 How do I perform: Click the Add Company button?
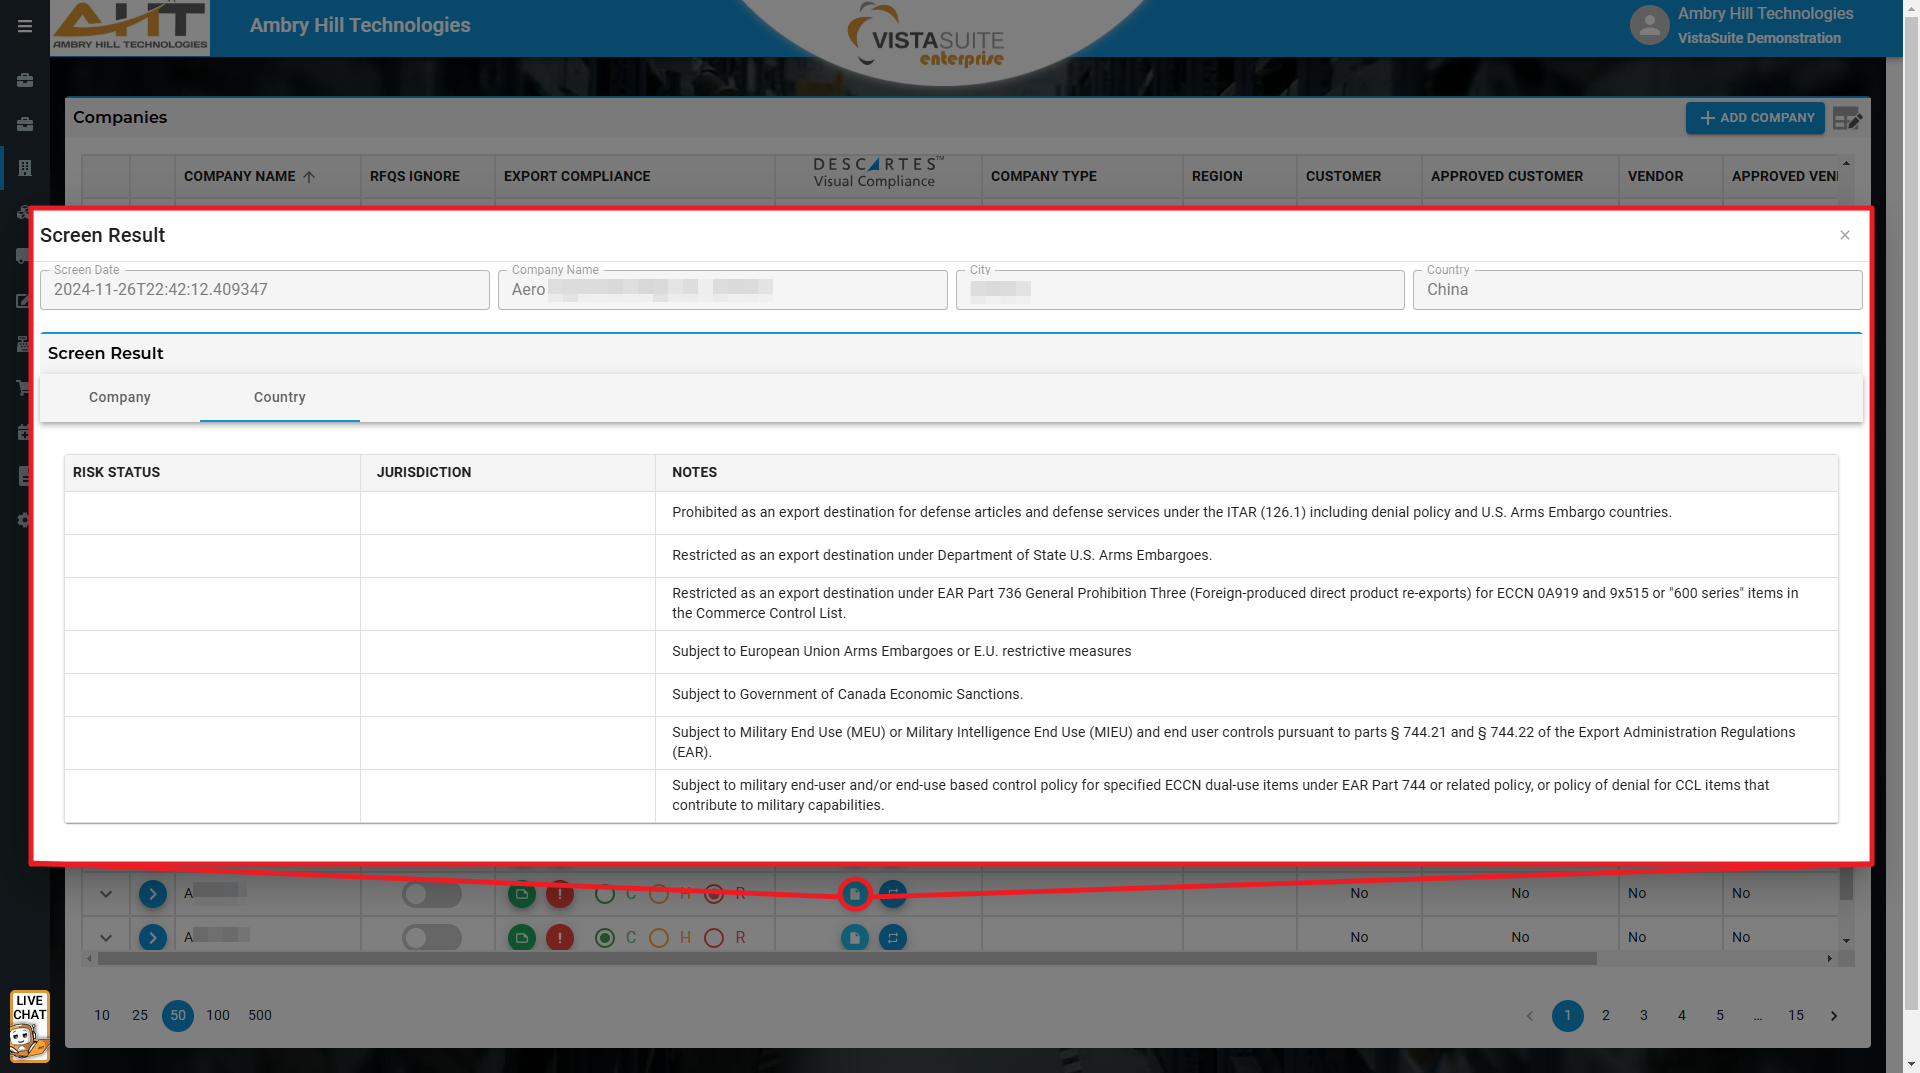[x=1756, y=118]
